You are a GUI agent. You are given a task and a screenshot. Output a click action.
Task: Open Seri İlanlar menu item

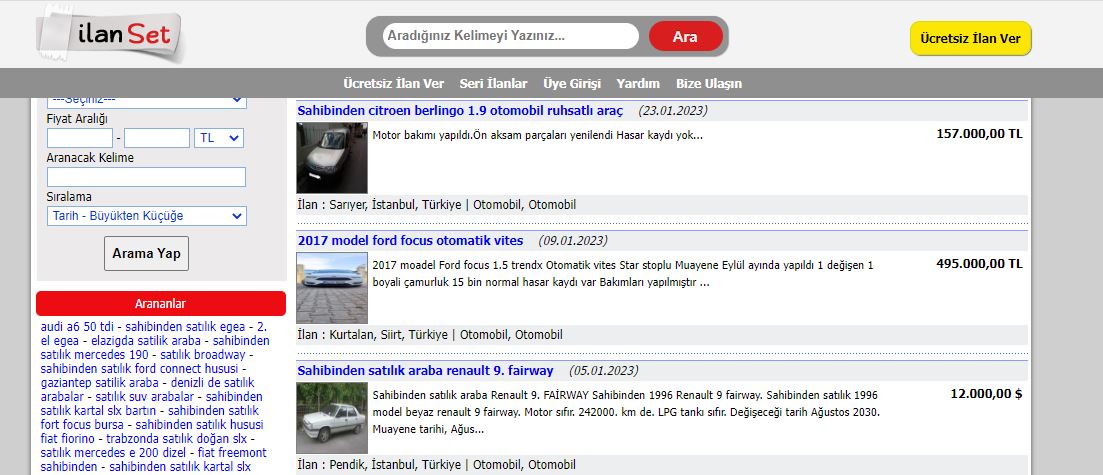(x=493, y=84)
